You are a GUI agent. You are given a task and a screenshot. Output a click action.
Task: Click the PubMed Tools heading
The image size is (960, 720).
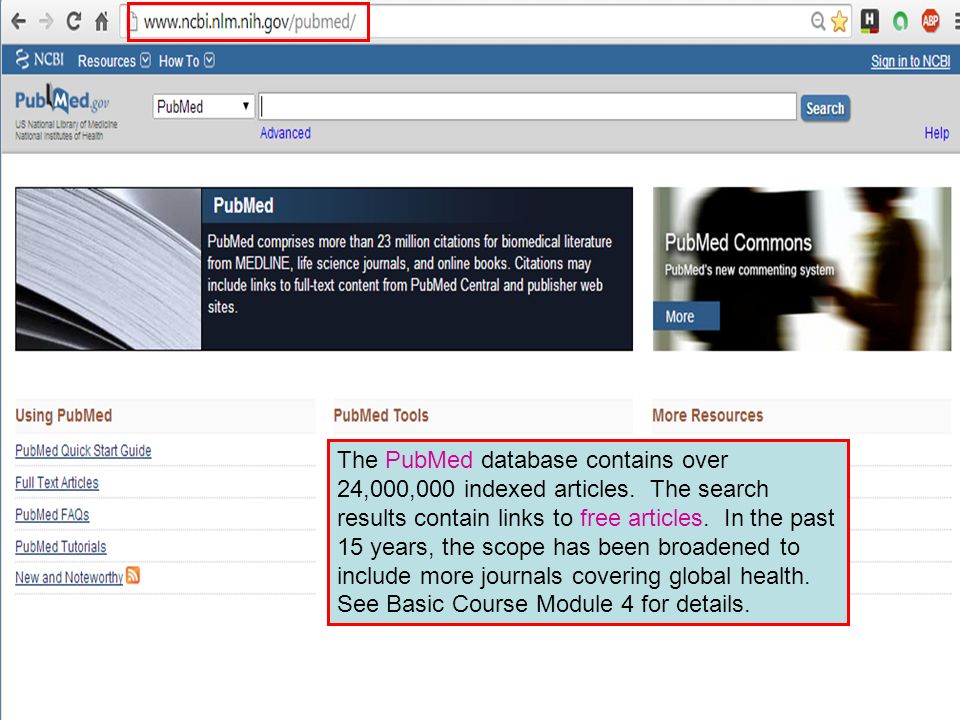tap(381, 415)
